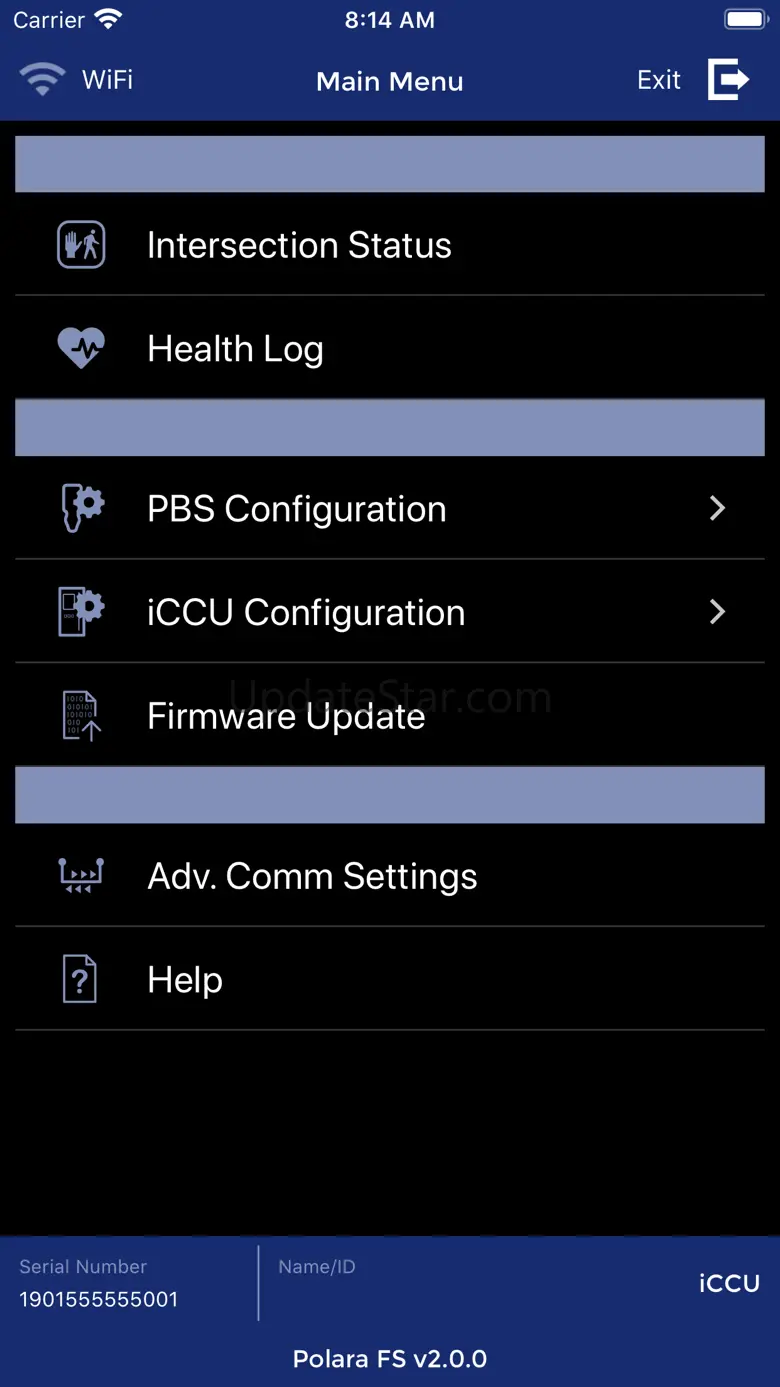
Task: Tap the Adv. Comm Settings network icon
Action: point(81,876)
